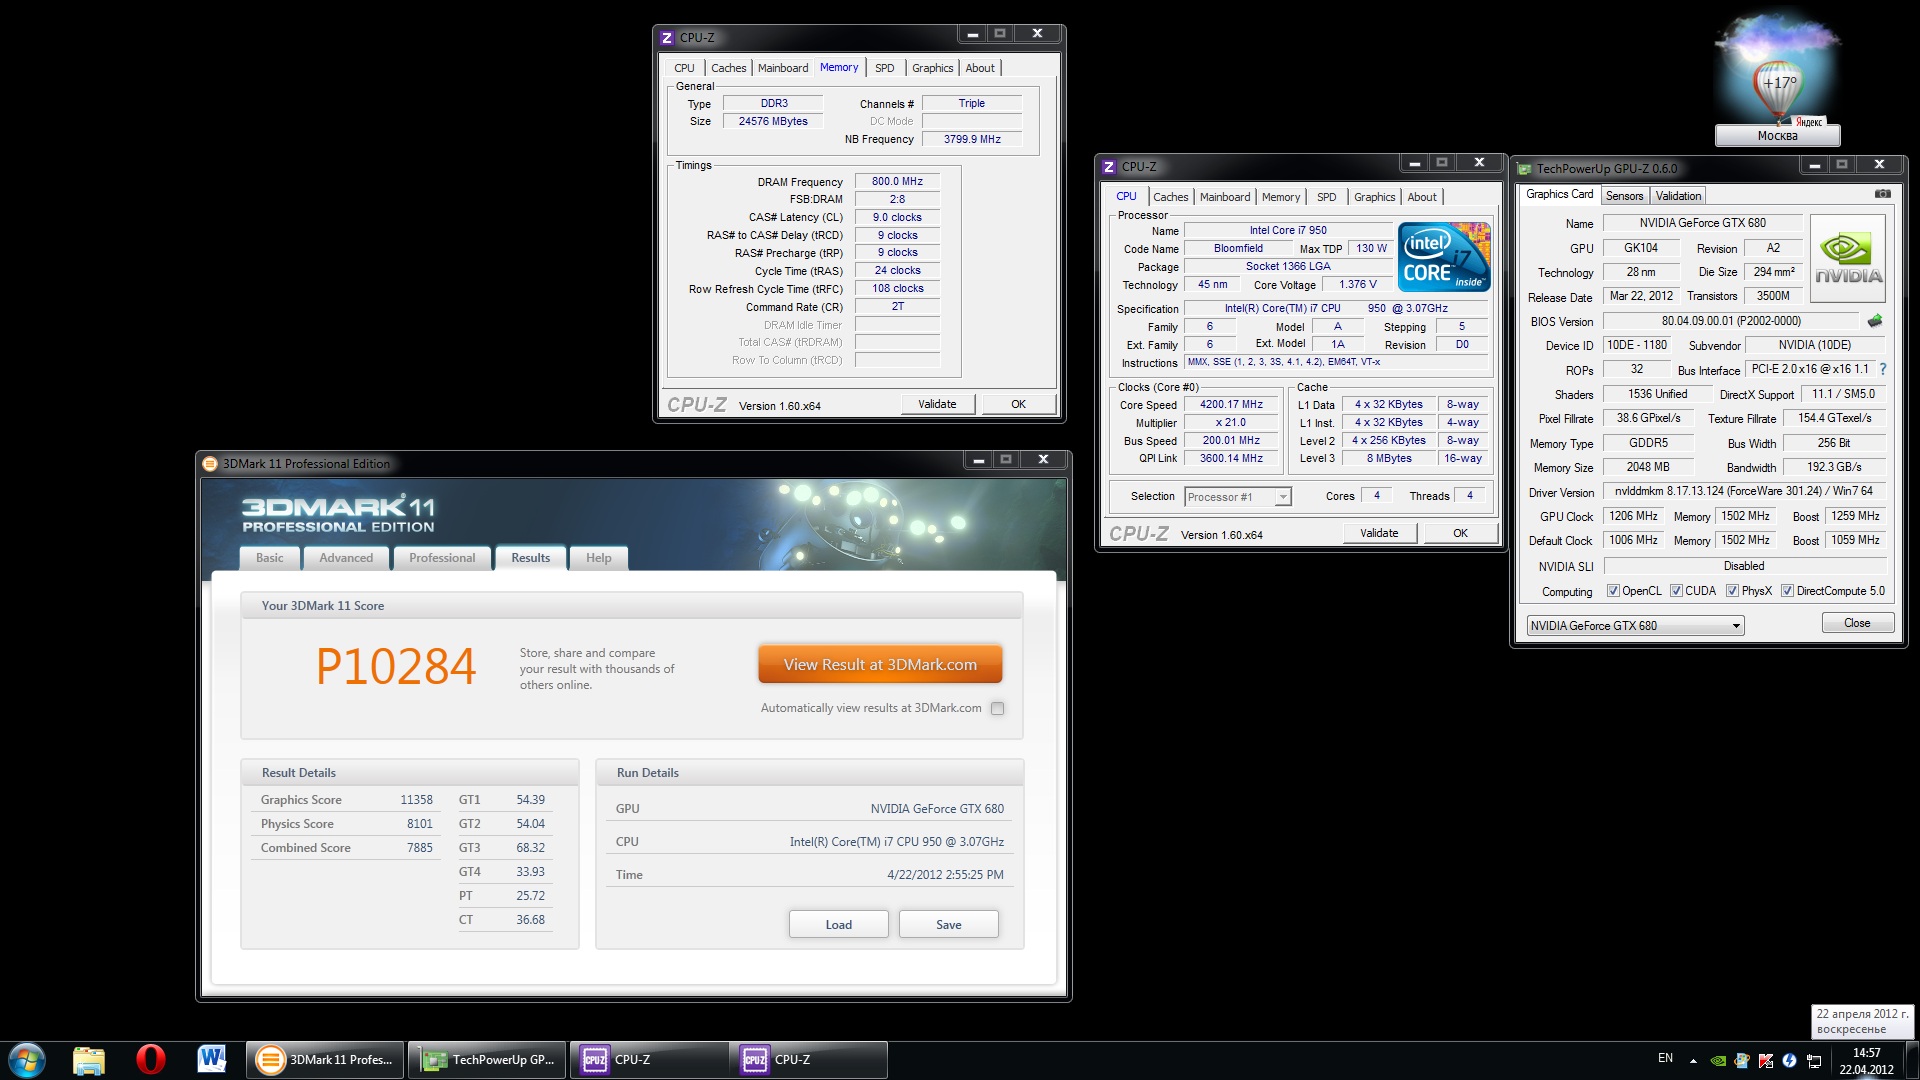Click the Load button in Run Details
1920x1080 pixels.
click(x=838, y=925)
